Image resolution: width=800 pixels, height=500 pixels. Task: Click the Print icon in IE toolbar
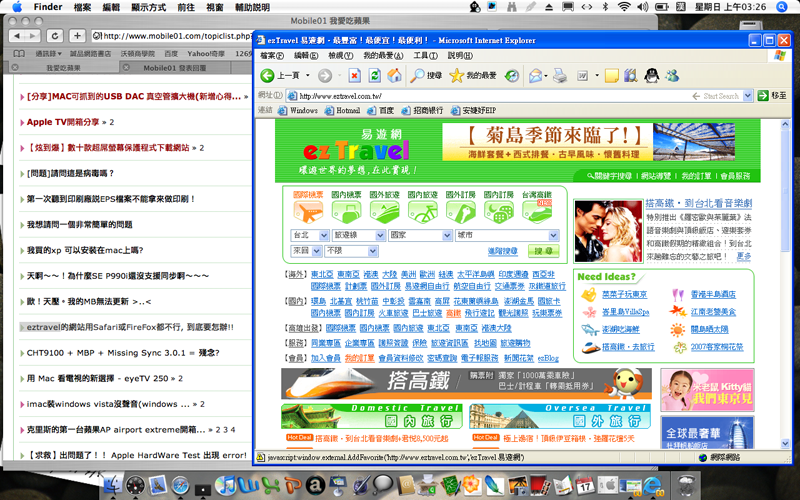pyautogui.click(x=560, y=76)
